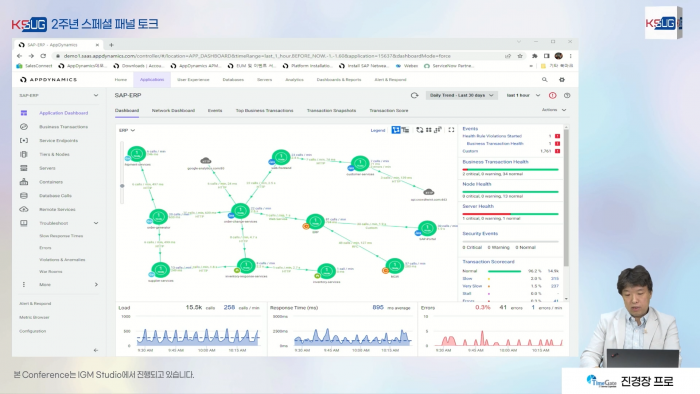Go to Service Endpoints
700x394 pixels.
coord(59,141)
